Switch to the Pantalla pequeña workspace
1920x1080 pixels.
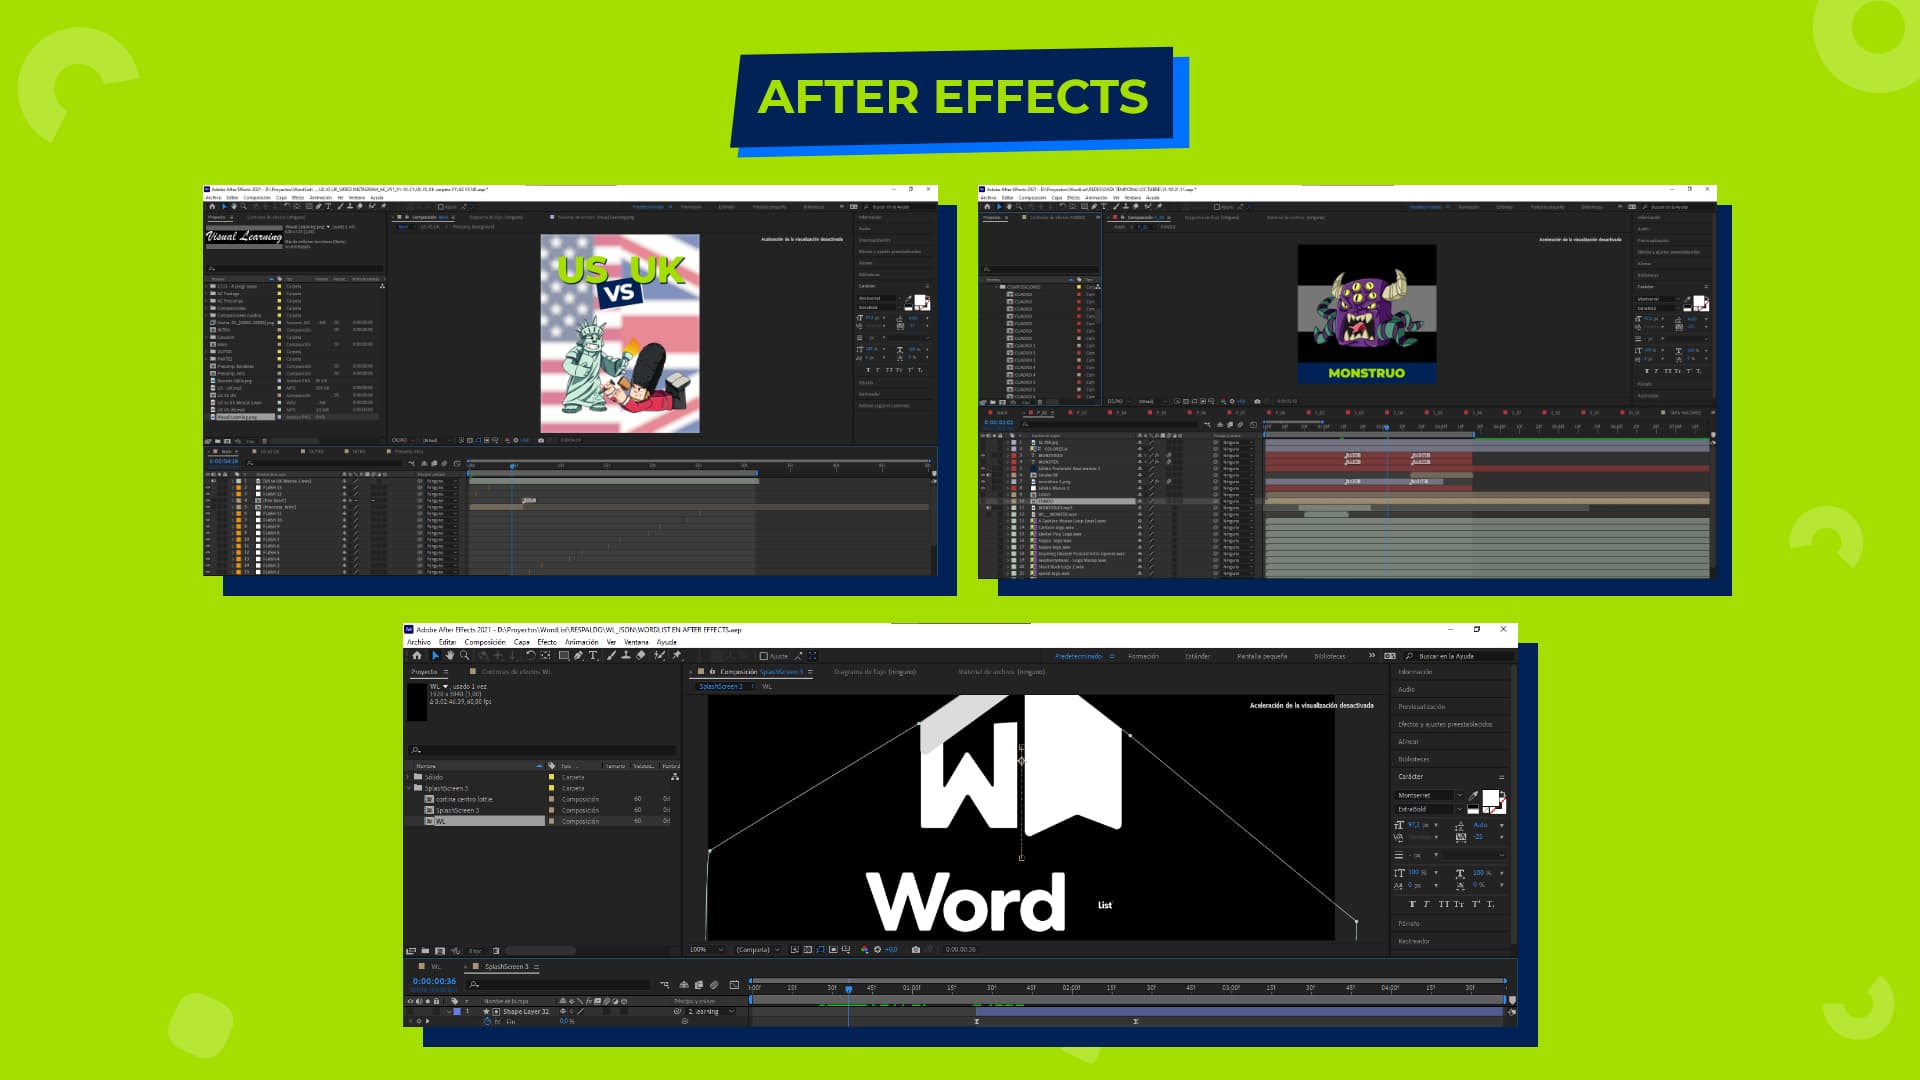coord(1262,656)
